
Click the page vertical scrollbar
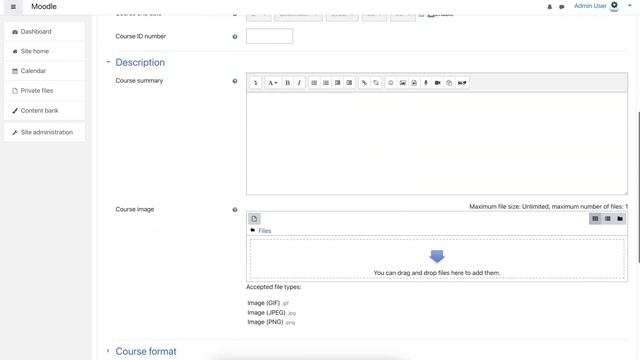[x=638, y=188]
